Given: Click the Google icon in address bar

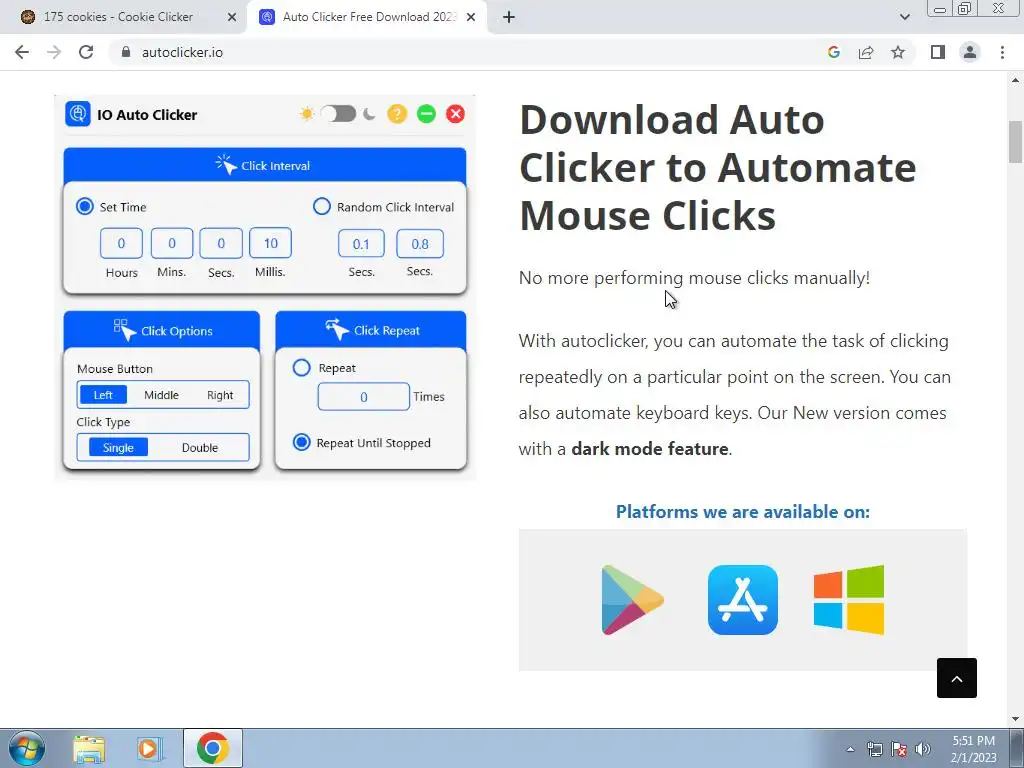Looking at the screenshot, I should pos(833,52).
